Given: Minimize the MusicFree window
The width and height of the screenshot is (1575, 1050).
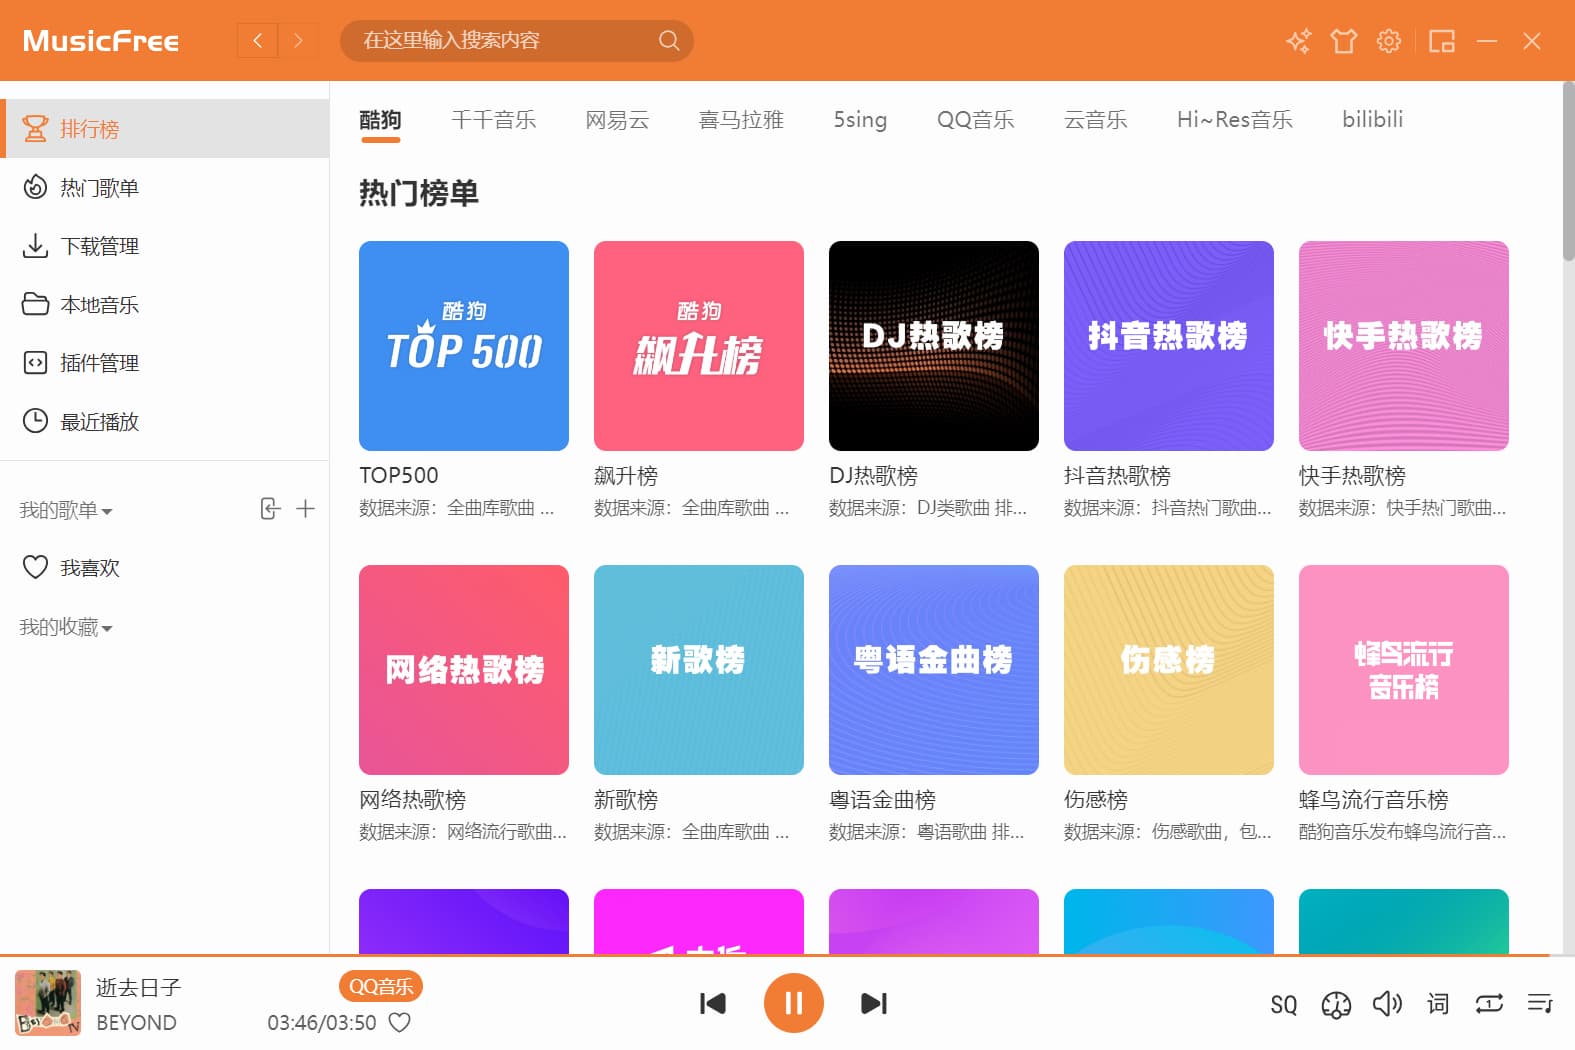Looking at the screenshot, I should [1487, 41].
